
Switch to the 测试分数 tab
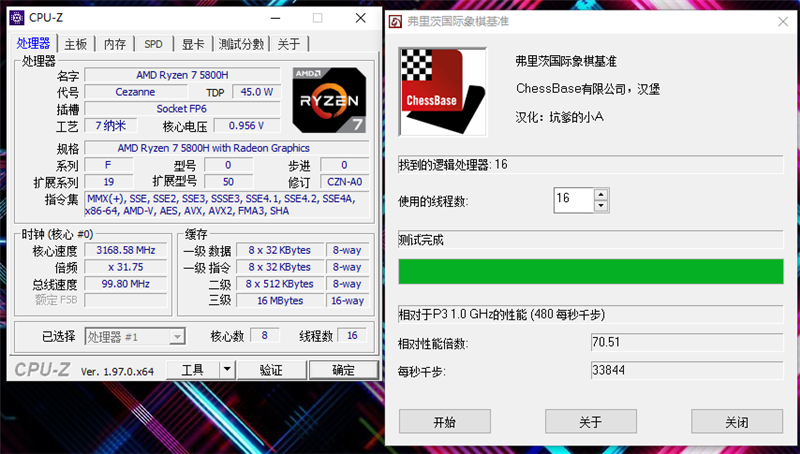click(241, 44)
